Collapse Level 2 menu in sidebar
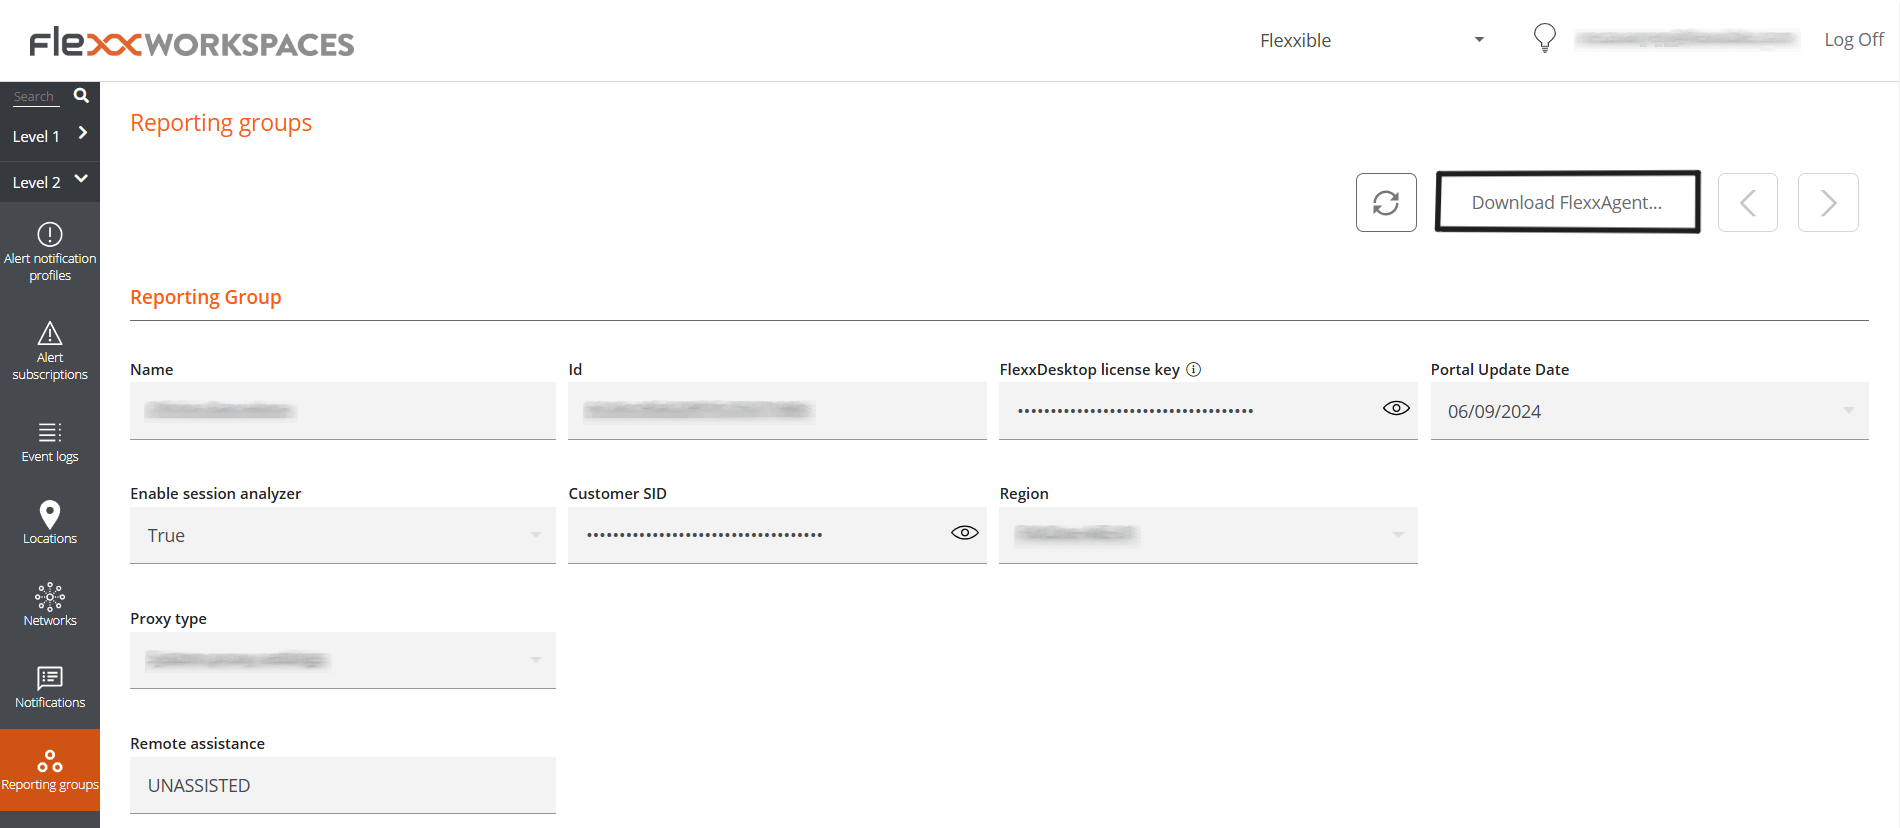 click(50, 182)
